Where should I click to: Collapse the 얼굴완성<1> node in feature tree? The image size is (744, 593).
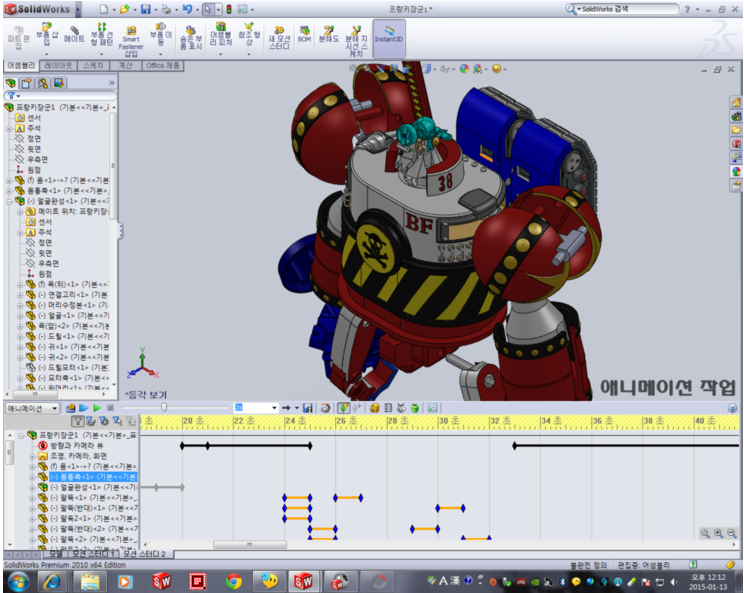click(9, 201)
